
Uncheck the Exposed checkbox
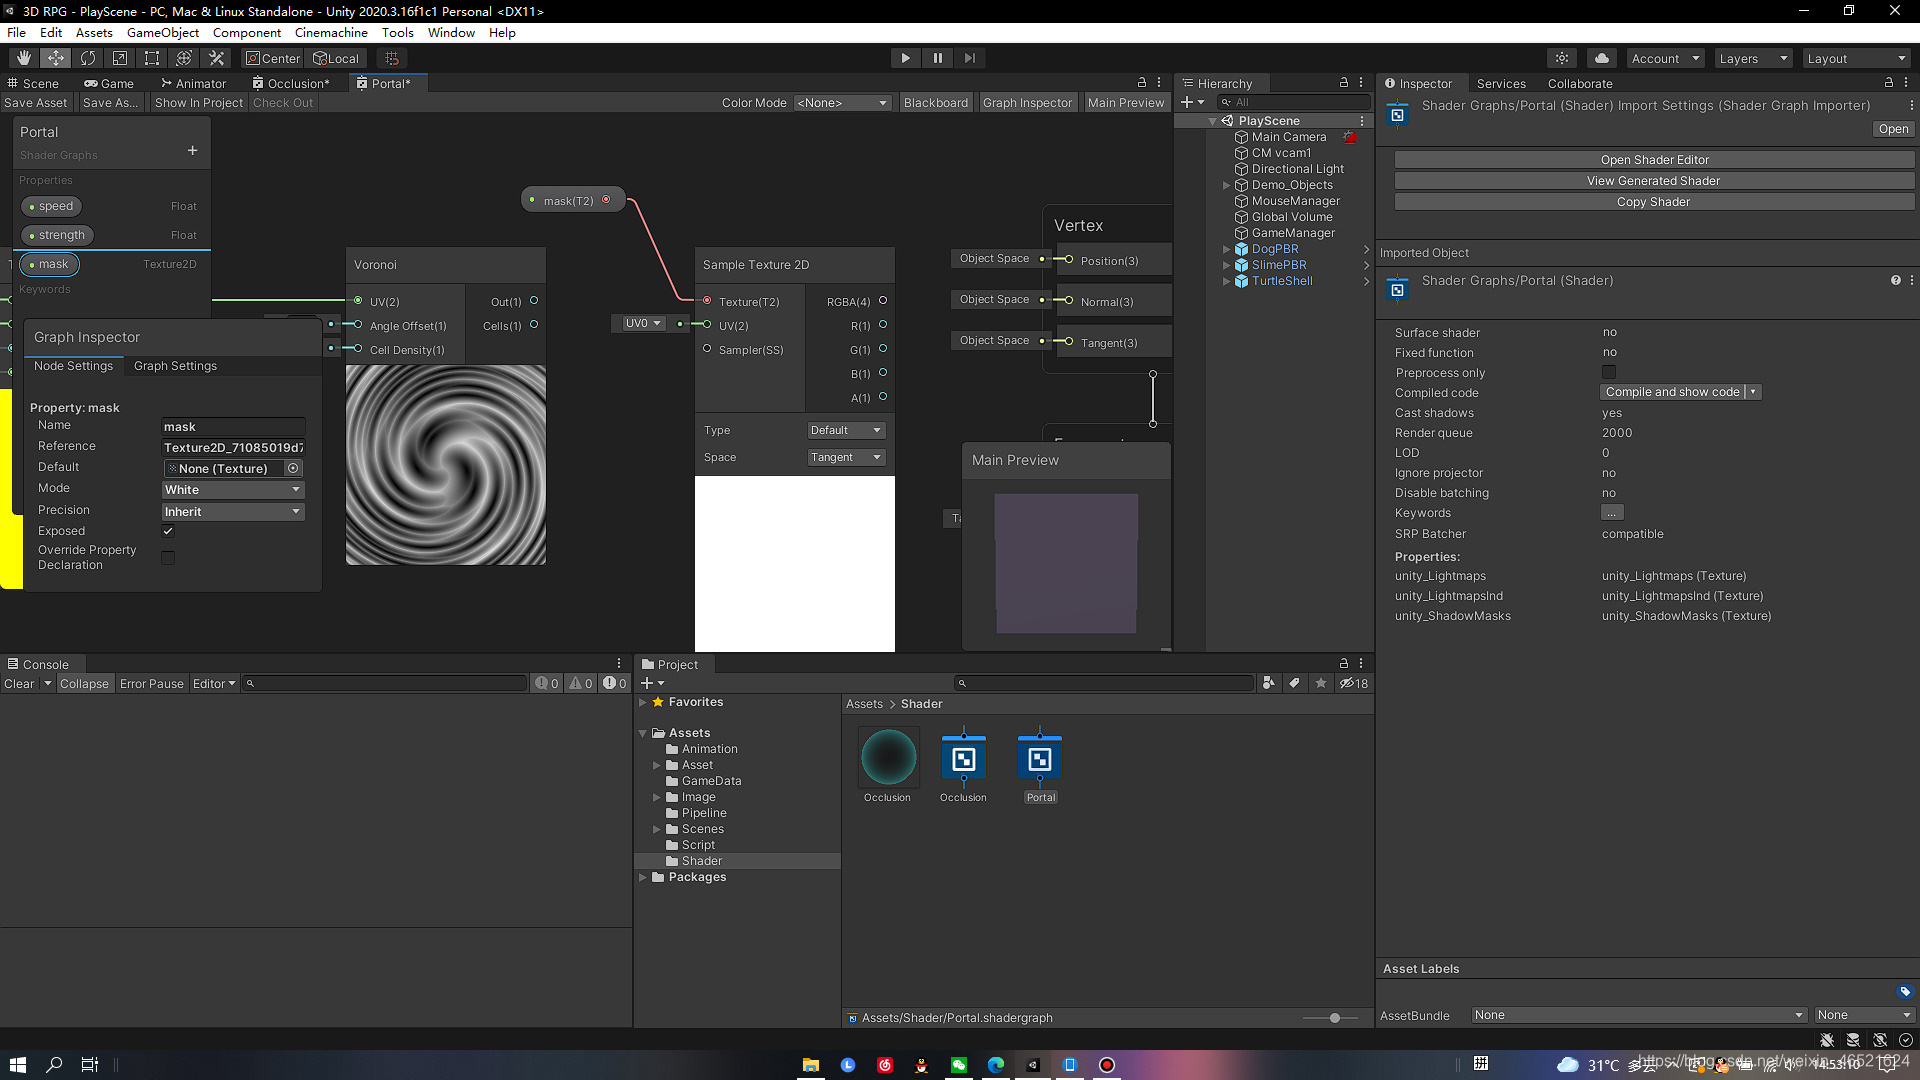tap(168, 531)
